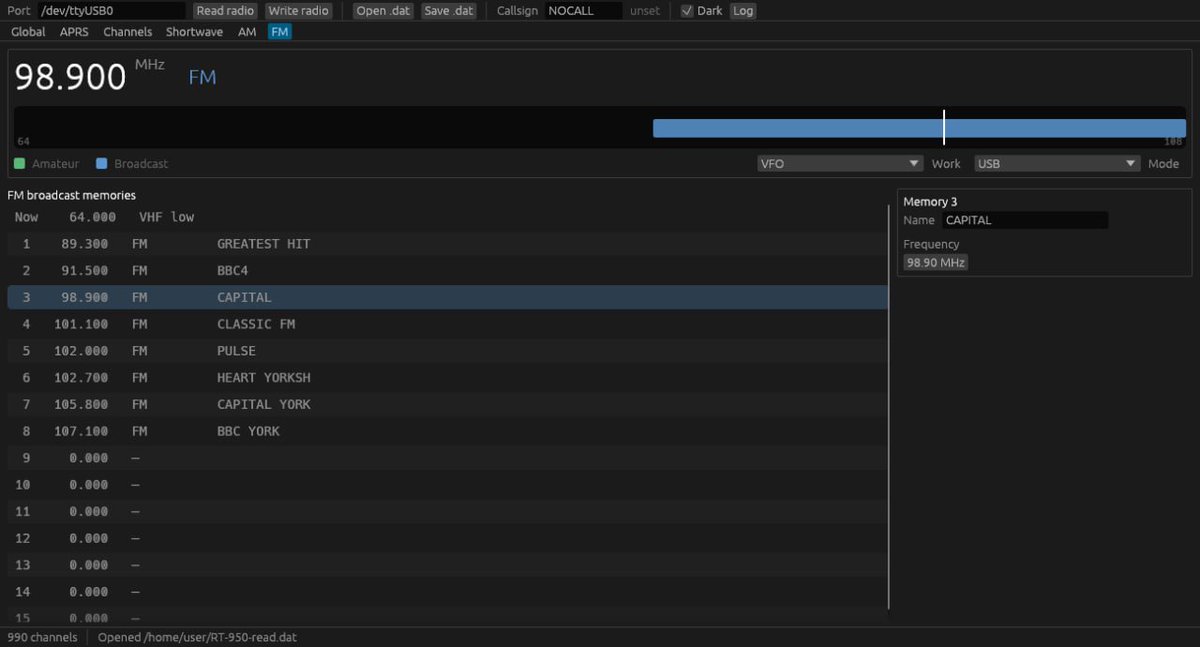
Task: Click the opened file path in status bar
Action: [197, 637]
